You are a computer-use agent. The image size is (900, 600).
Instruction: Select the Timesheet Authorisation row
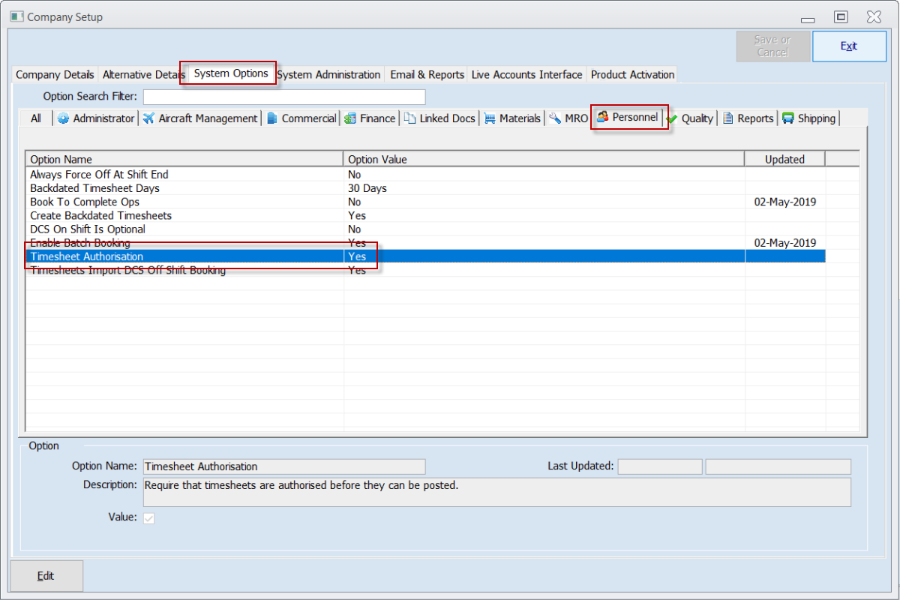(x=425, y=257)
